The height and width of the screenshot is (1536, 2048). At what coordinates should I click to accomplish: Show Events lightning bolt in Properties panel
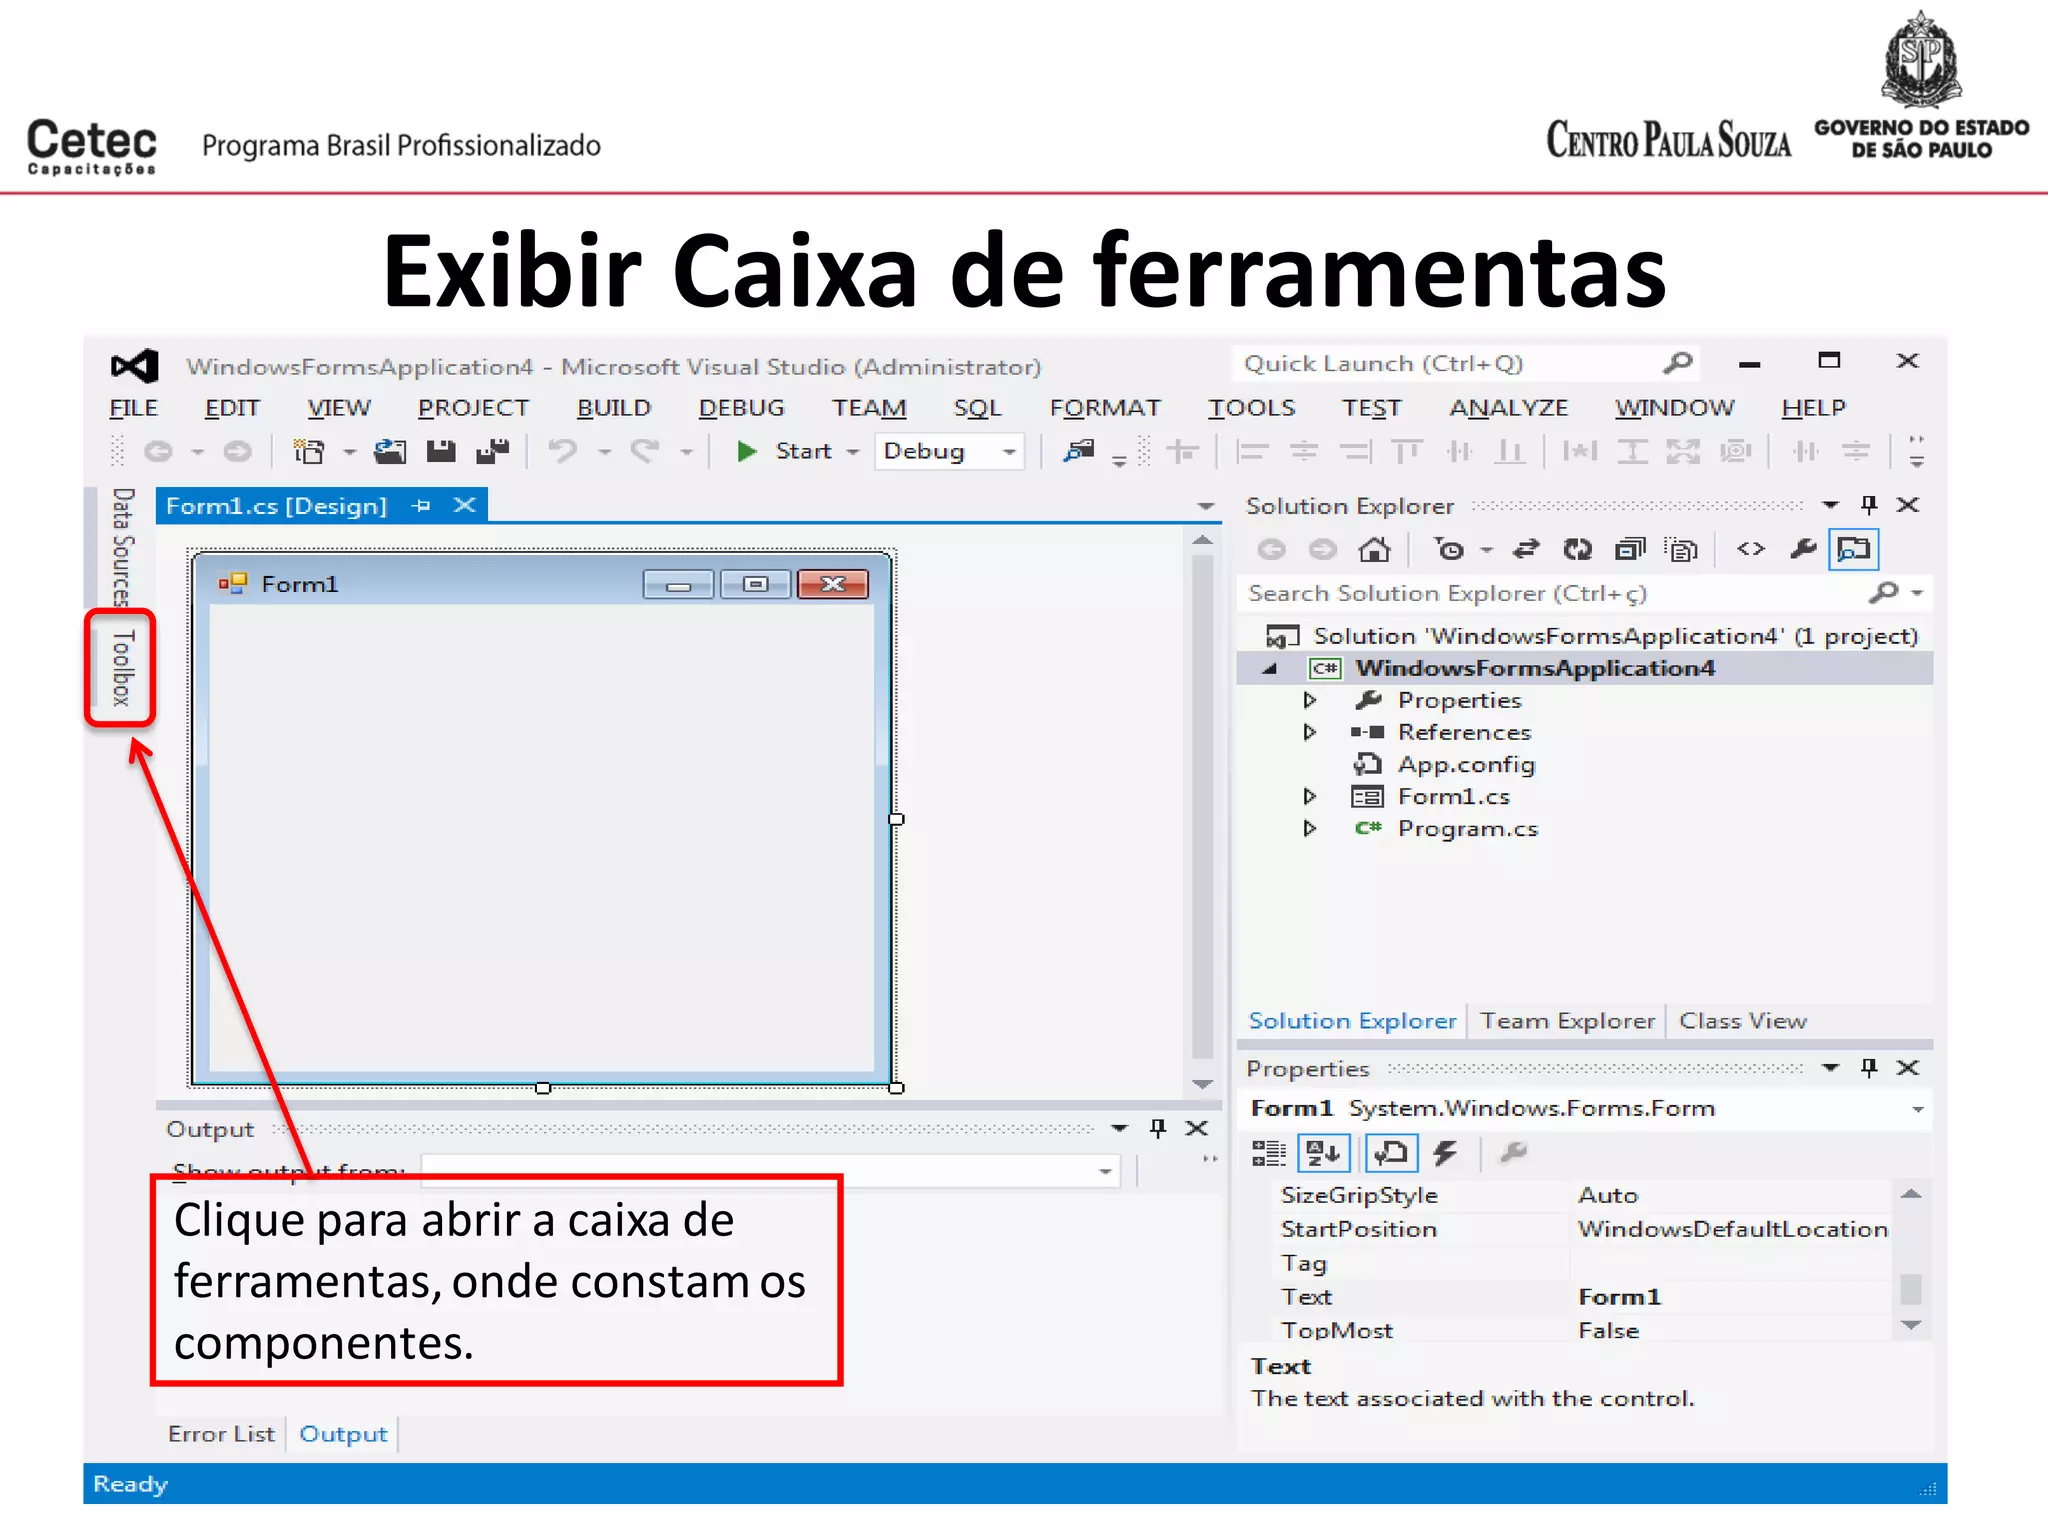pyautogui.click(x=1444, y=1154)
